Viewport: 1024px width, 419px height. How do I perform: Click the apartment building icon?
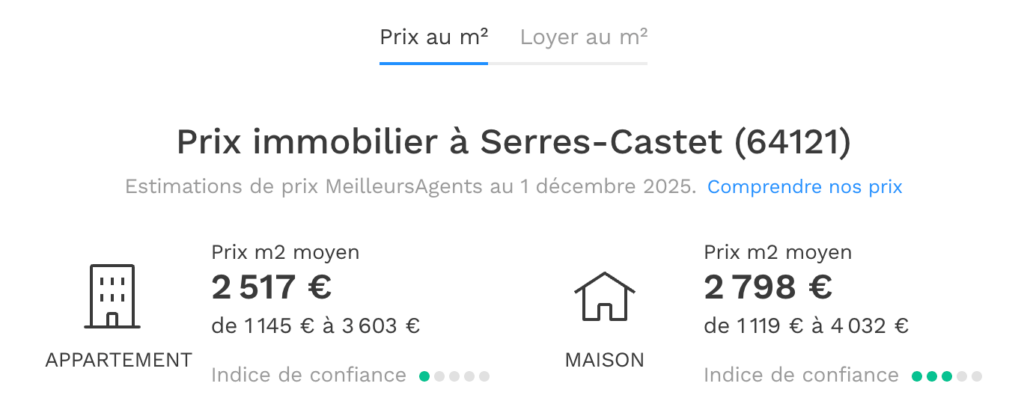click(112, 296)
